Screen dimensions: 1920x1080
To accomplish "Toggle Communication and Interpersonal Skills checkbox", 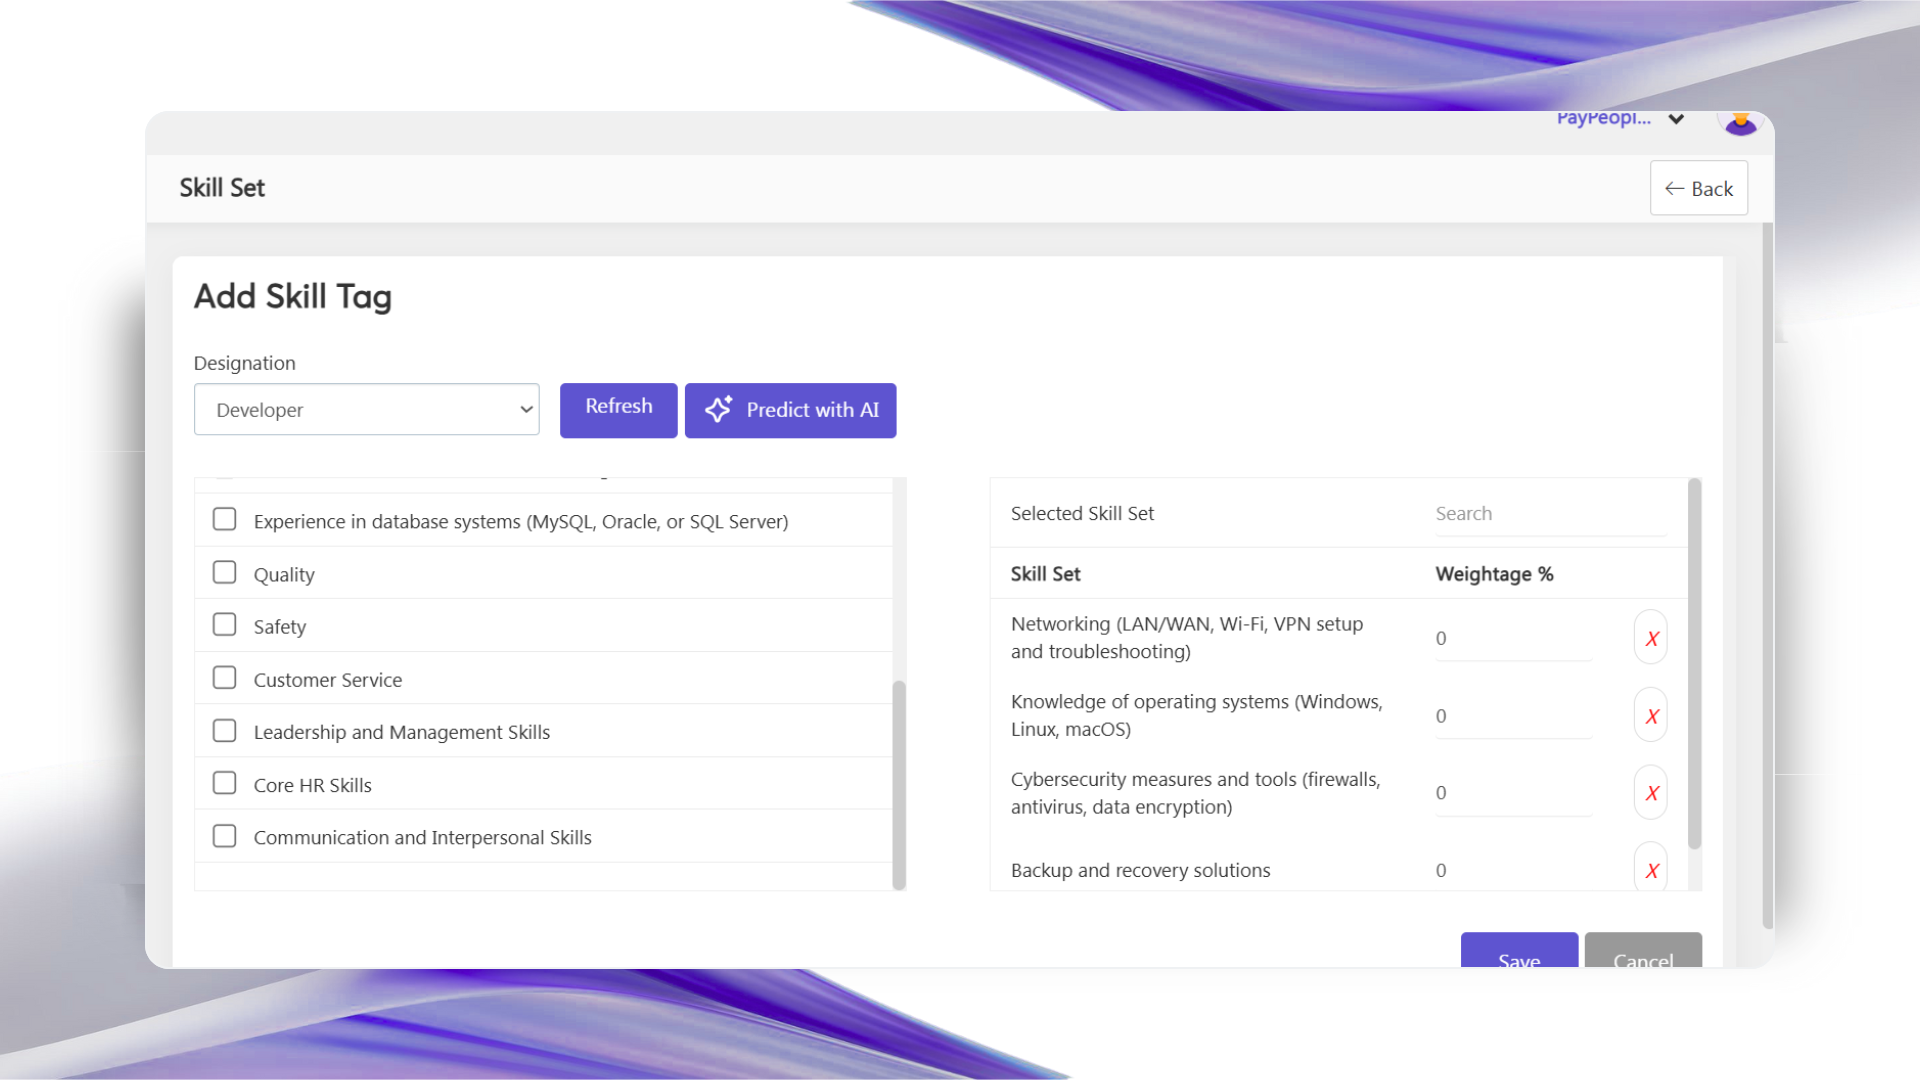I will click(225, 836).
